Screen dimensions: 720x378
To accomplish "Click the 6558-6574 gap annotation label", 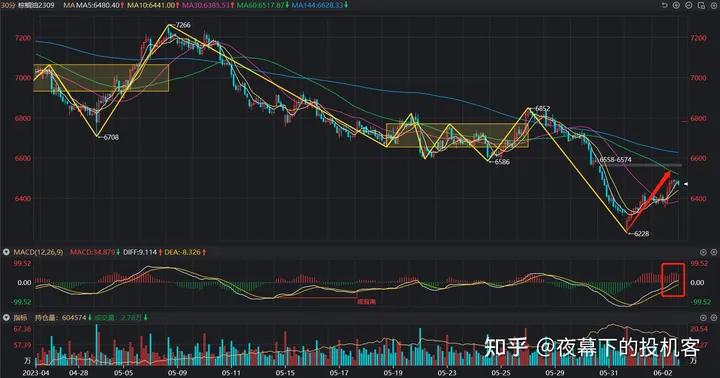I will pyautogui.click(x=615, y=159).
